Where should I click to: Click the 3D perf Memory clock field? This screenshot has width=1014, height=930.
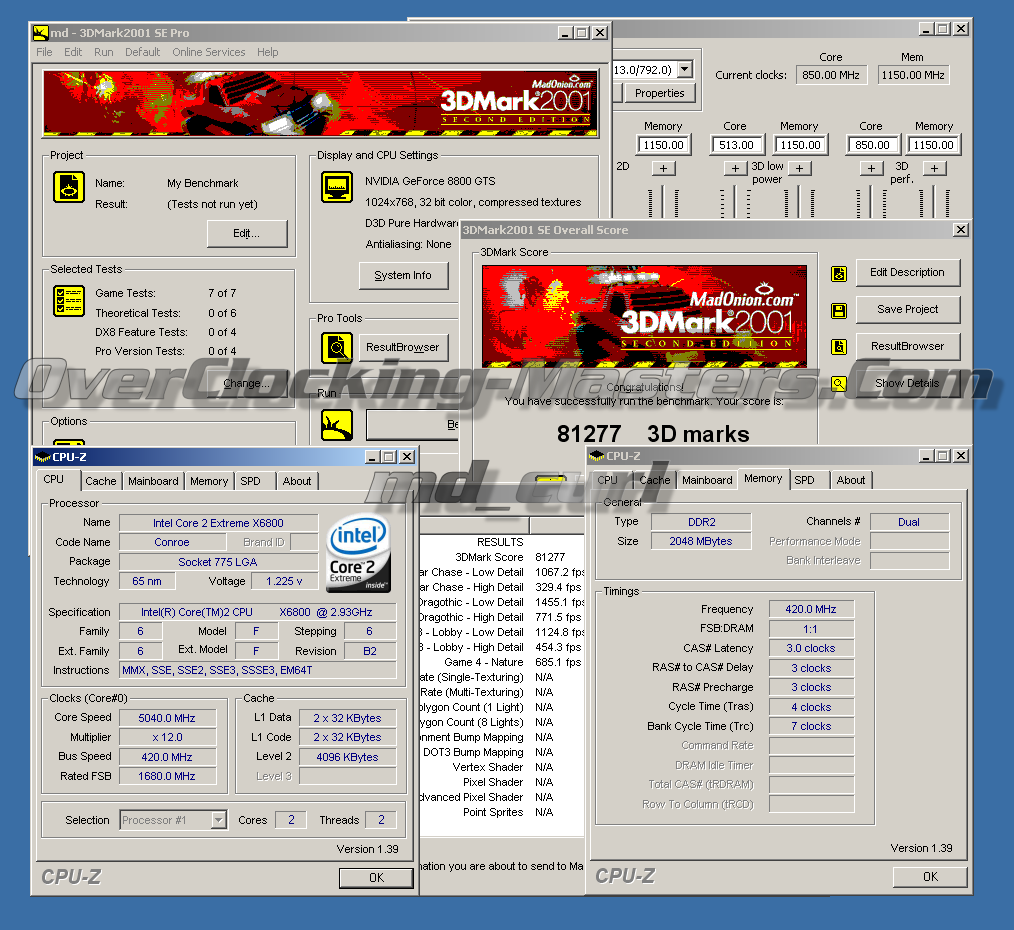coord(933,145)
